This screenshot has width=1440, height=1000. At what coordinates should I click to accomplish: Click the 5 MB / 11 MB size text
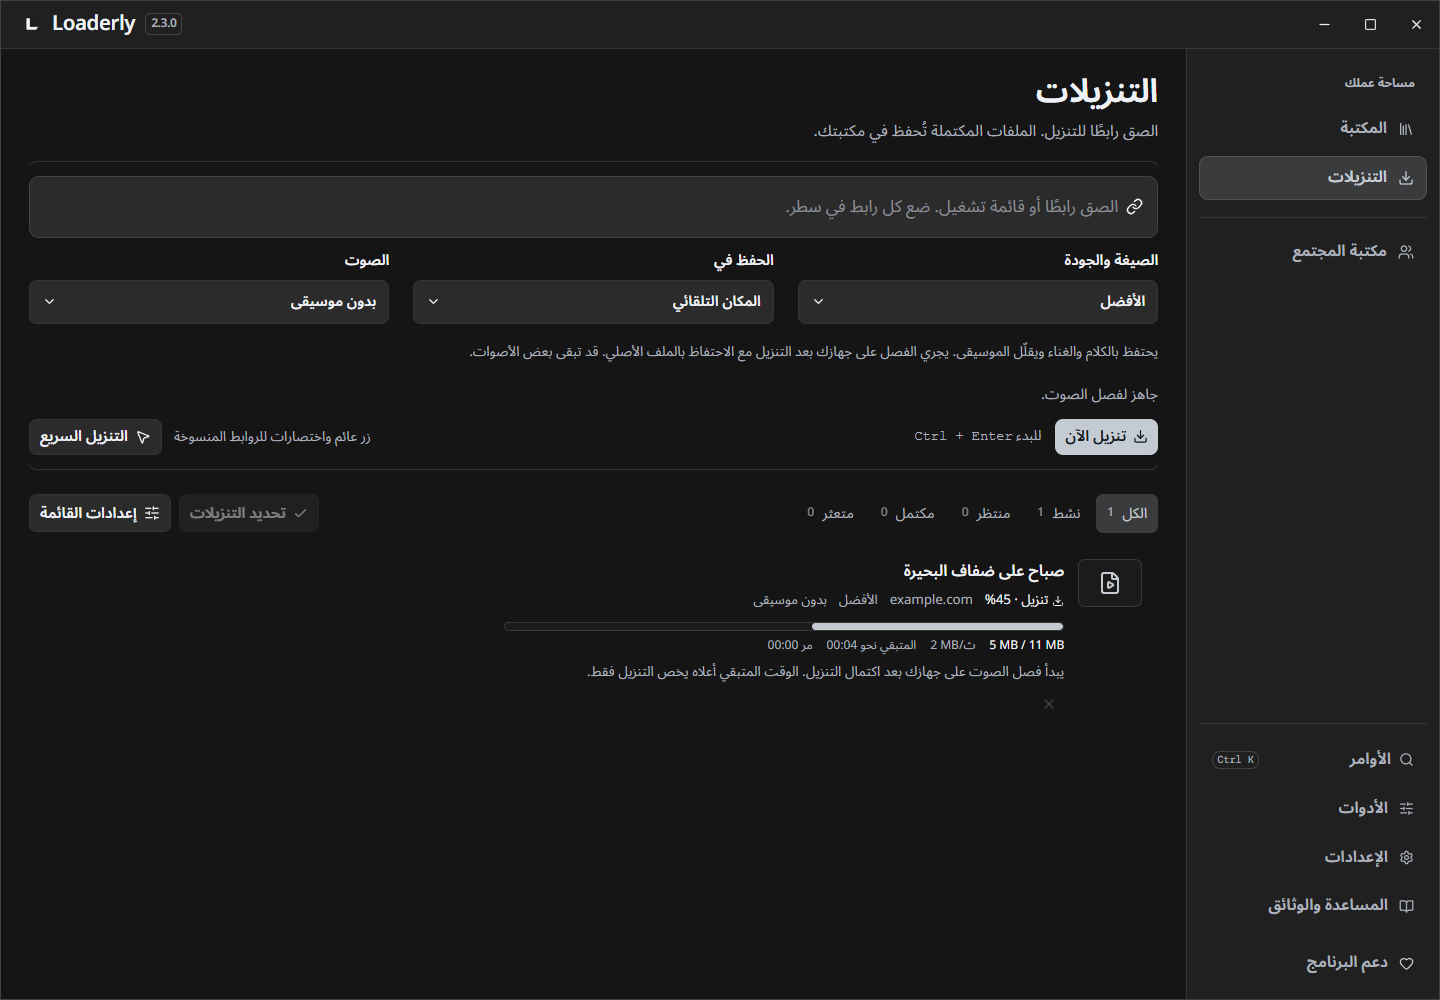(1027, 645)
